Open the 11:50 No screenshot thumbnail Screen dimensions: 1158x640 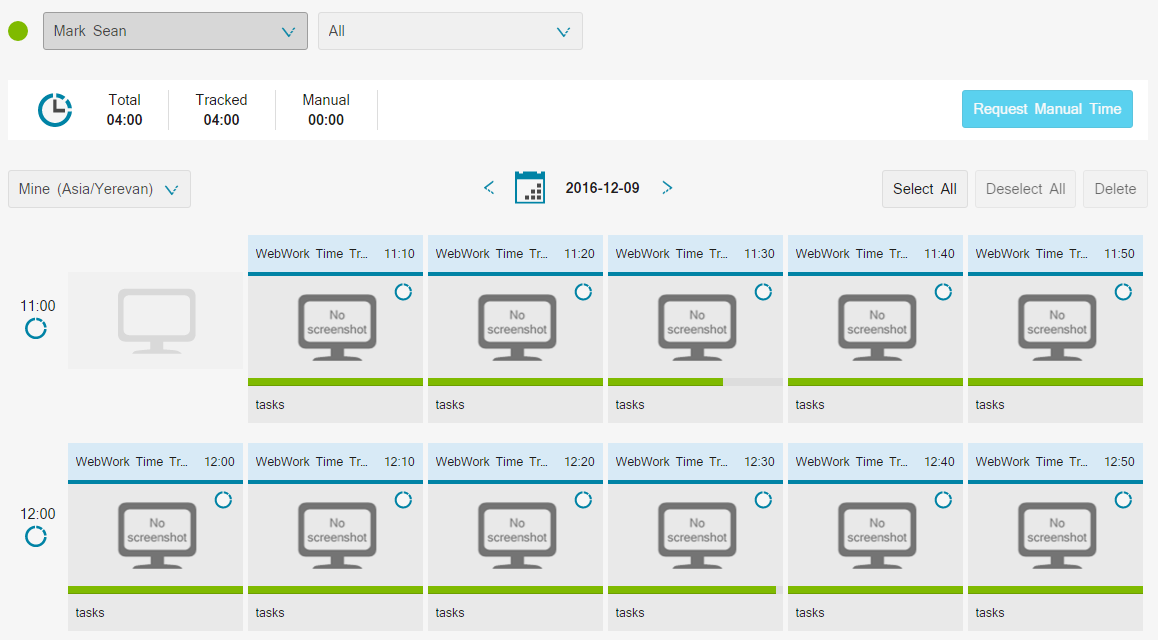(x=1057, y=327)
